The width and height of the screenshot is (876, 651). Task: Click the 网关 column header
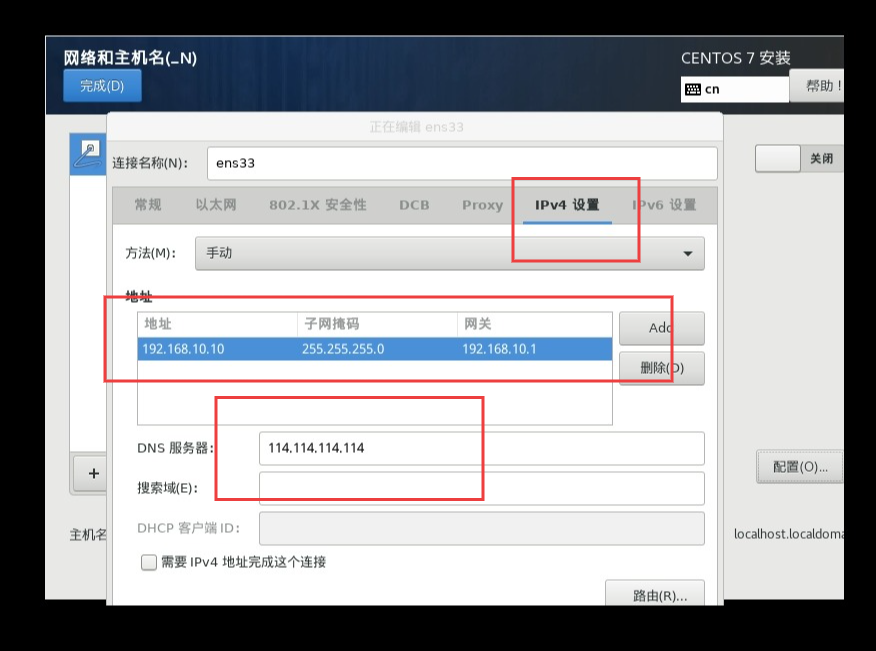tap(535, 324)
